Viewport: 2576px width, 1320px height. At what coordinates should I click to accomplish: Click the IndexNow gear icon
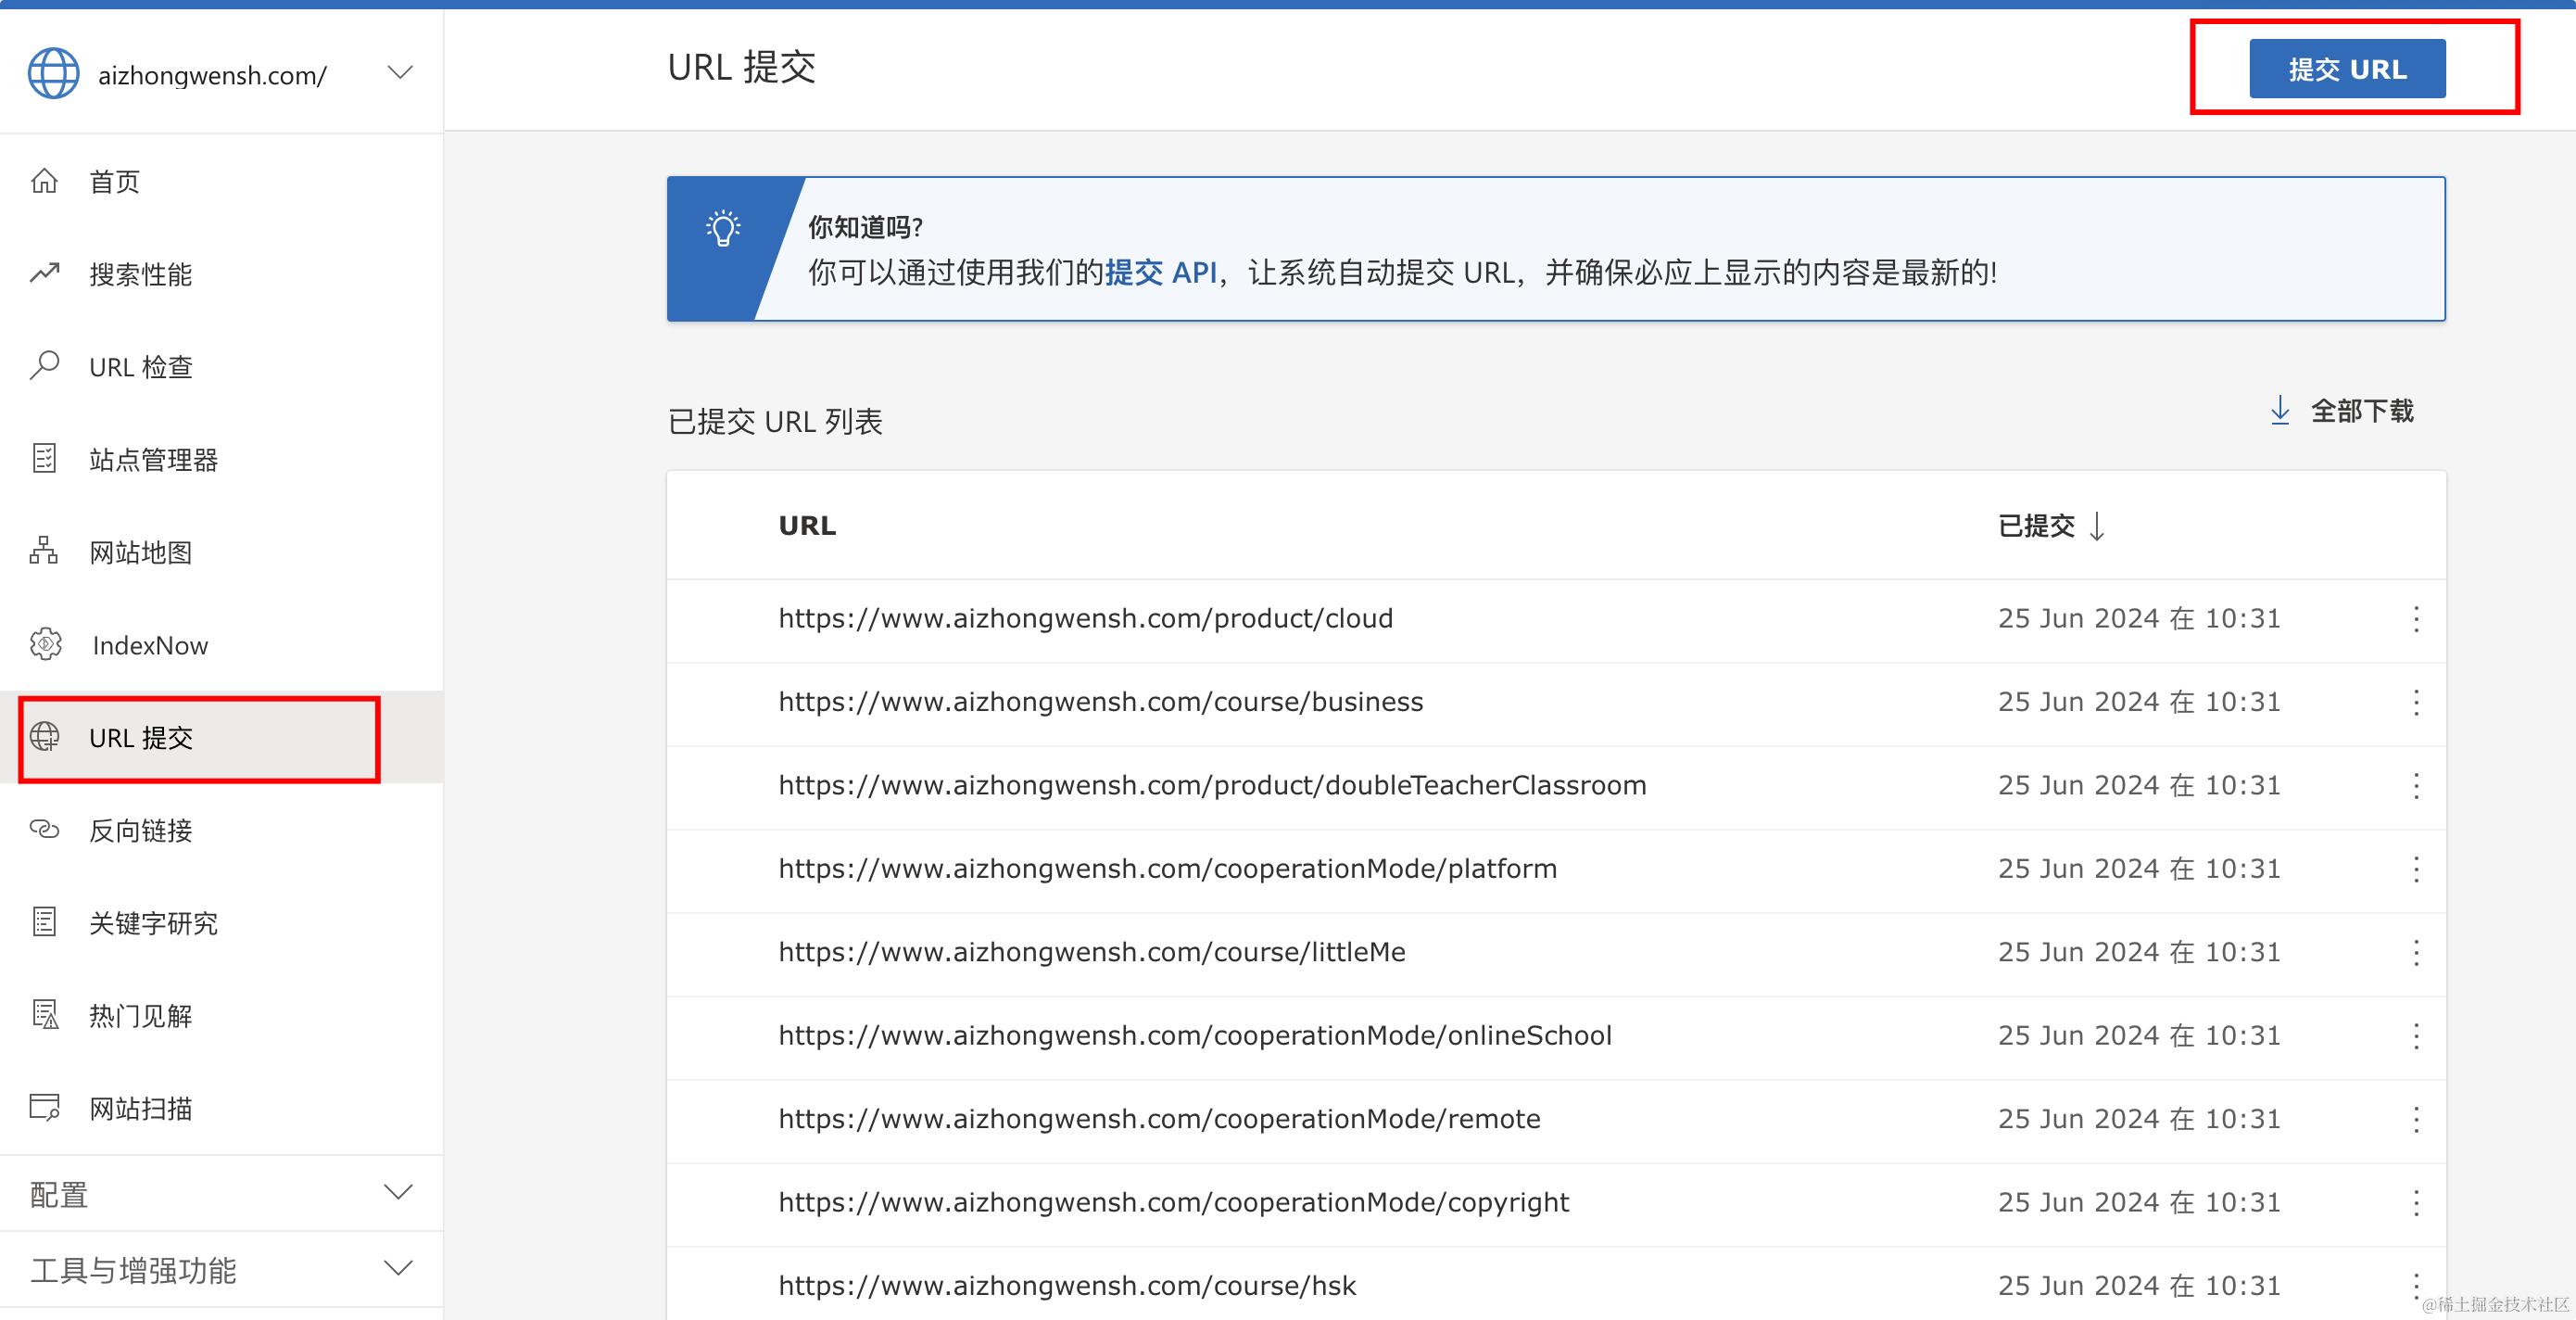point(46,645)
